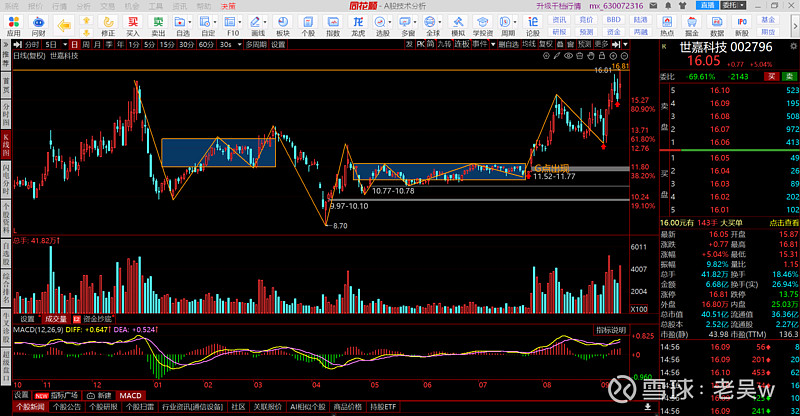Screen dimensions: 800x416
Task: Open 指标广场 indicator plaza
Action: (x=57, y=396)
